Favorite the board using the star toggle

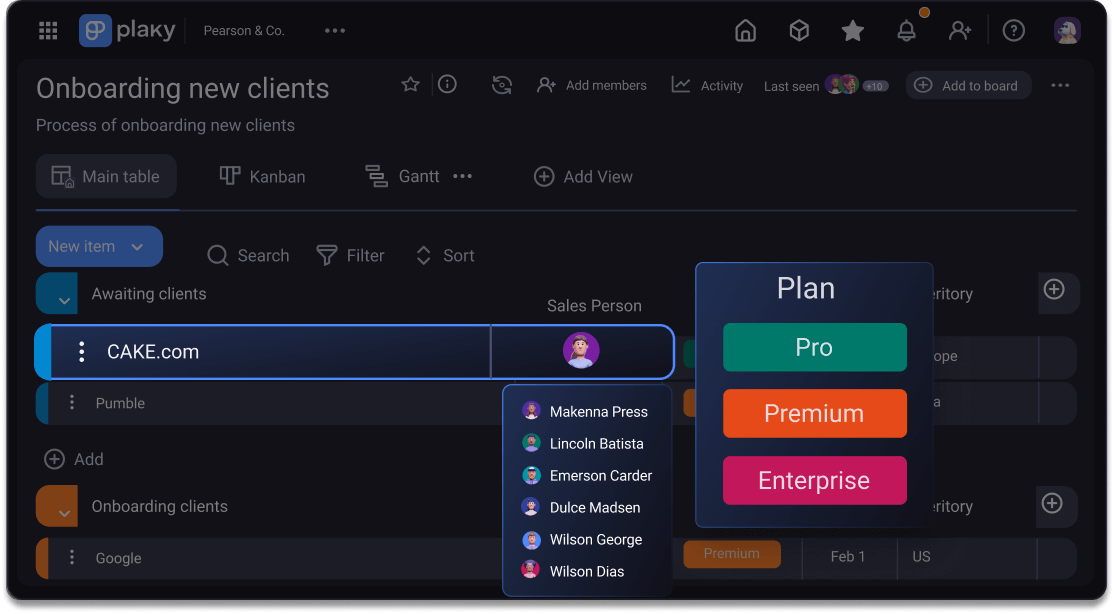(410, 85)
